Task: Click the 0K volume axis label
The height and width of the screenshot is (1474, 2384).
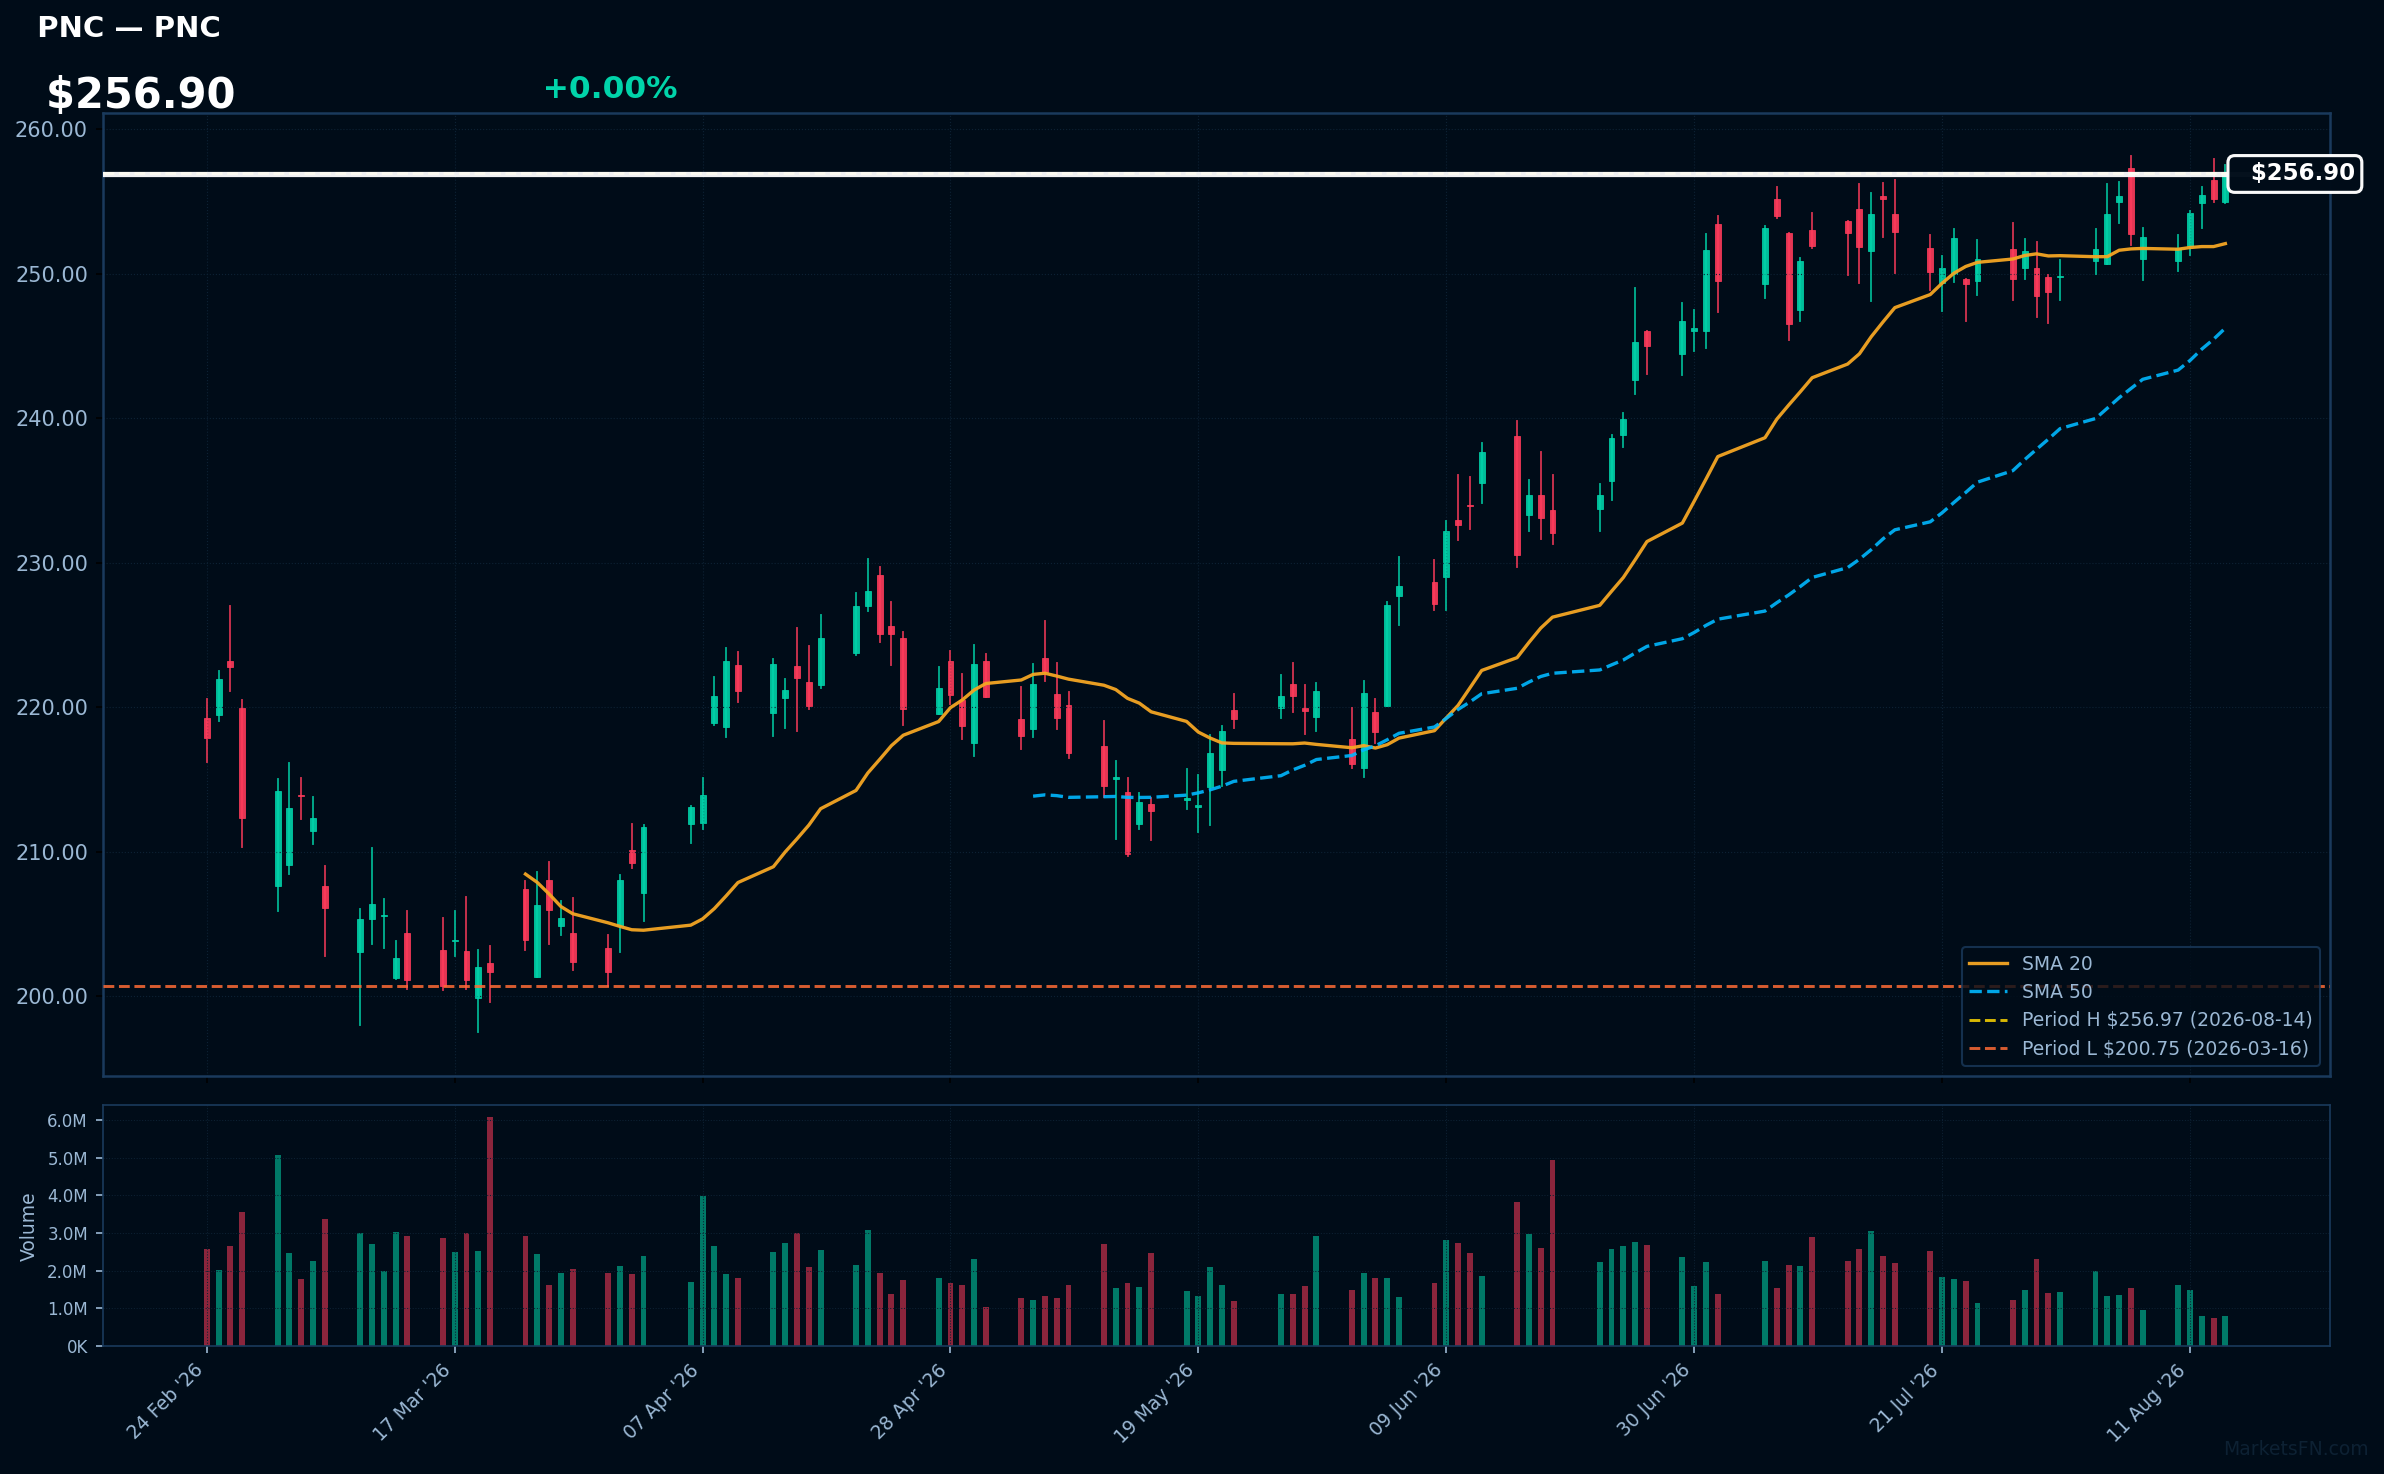Action: click(x=77, y=1347)
